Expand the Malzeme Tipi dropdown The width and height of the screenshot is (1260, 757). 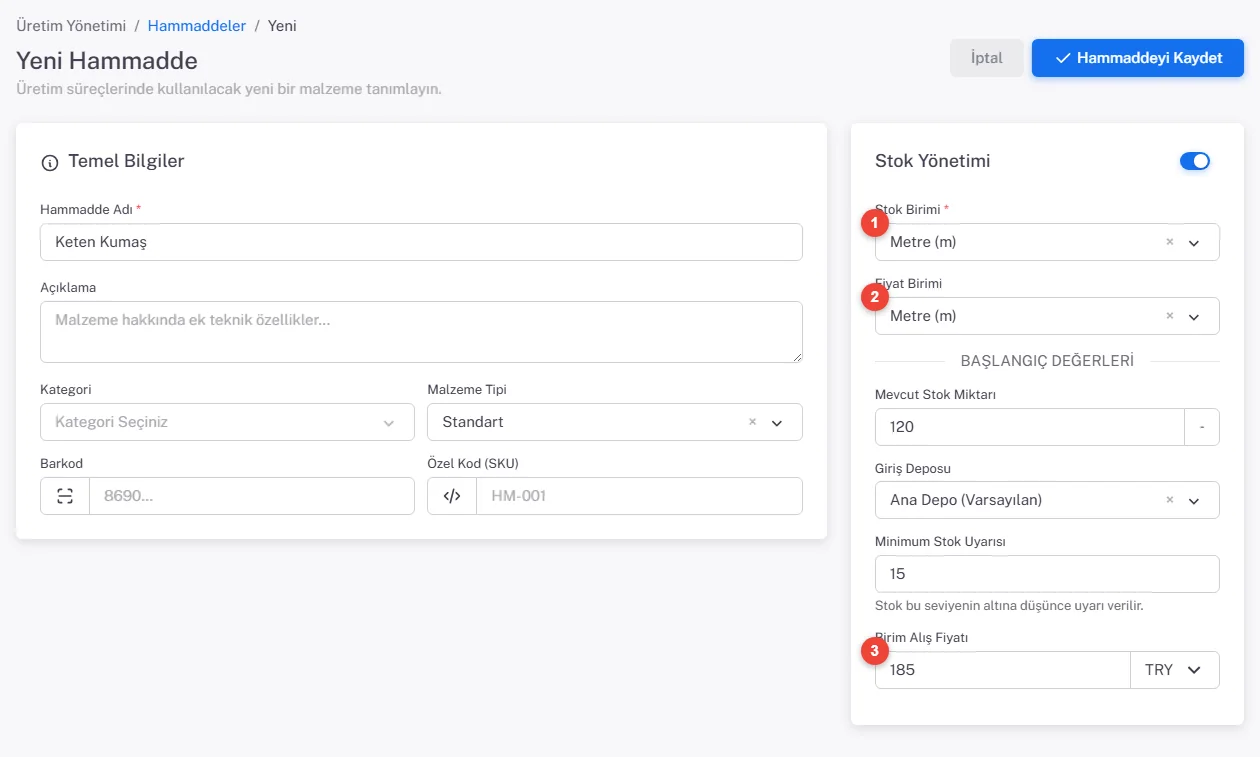777,422
